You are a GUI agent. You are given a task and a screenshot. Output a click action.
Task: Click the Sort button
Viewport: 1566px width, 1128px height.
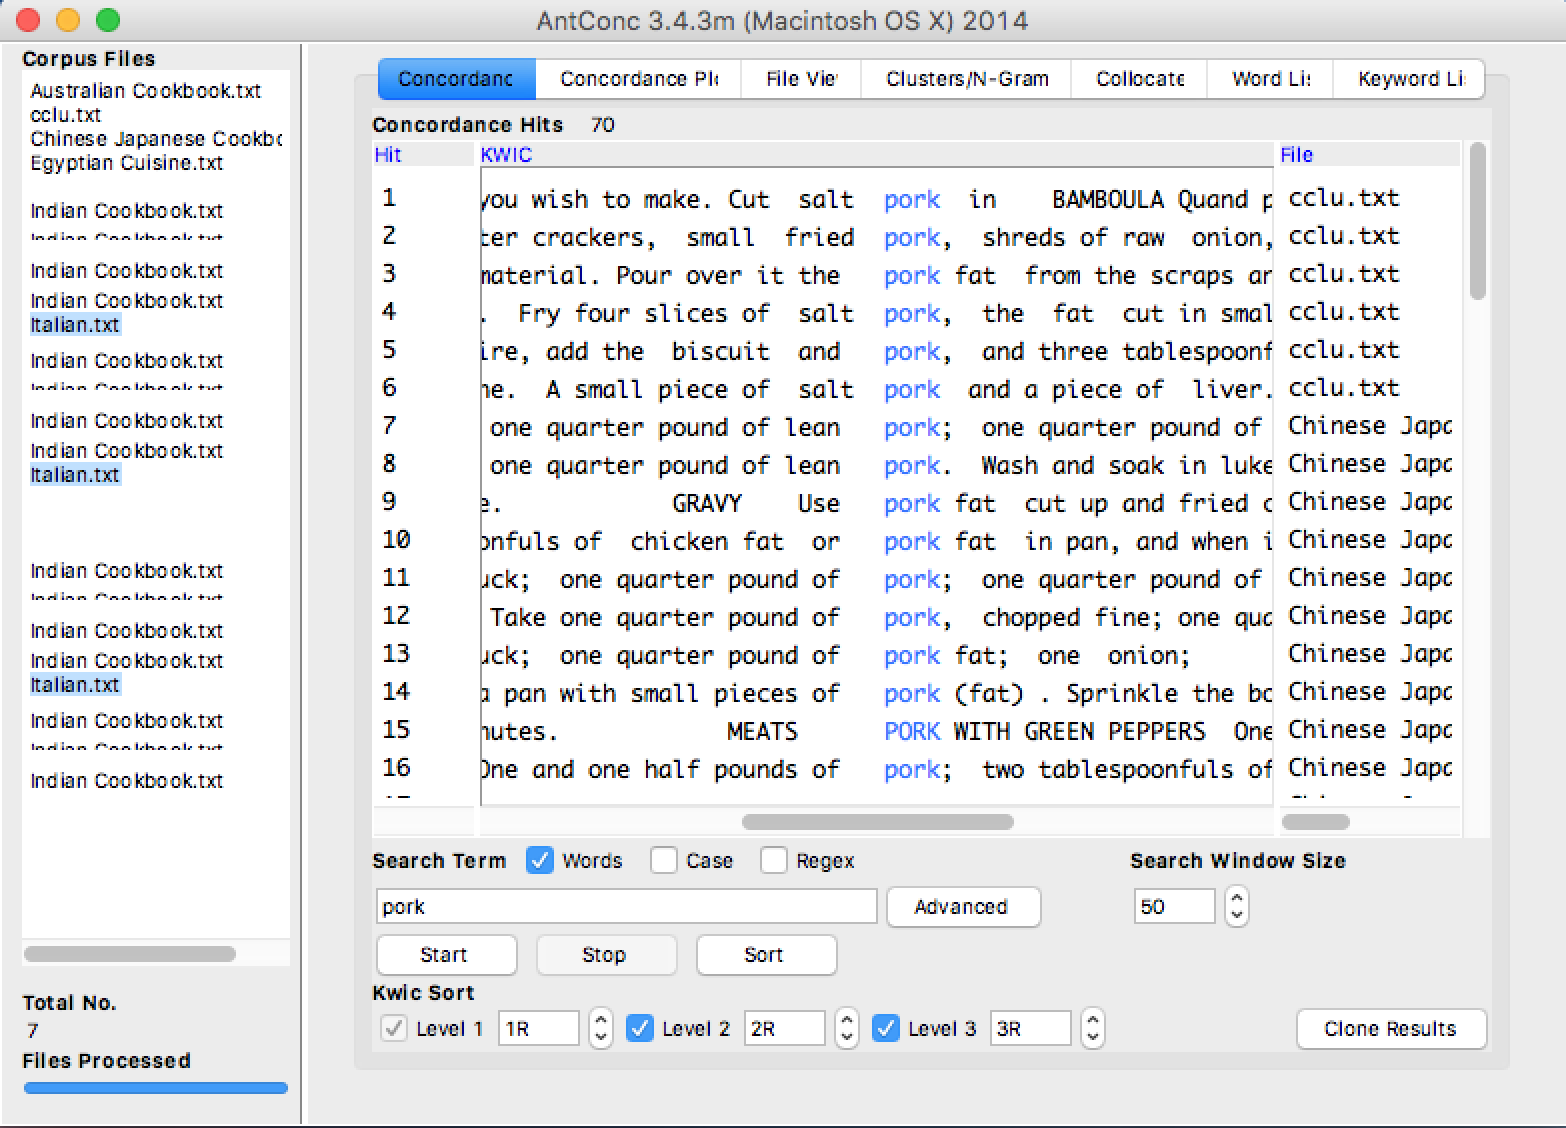(x=766, y=955)
